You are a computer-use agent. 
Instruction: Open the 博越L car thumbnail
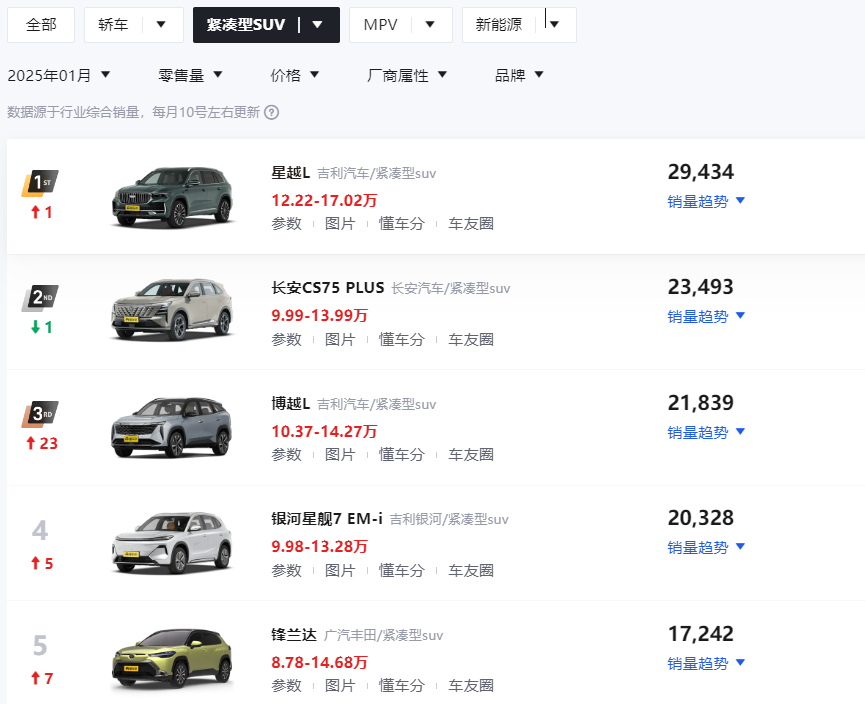[172, 427]
